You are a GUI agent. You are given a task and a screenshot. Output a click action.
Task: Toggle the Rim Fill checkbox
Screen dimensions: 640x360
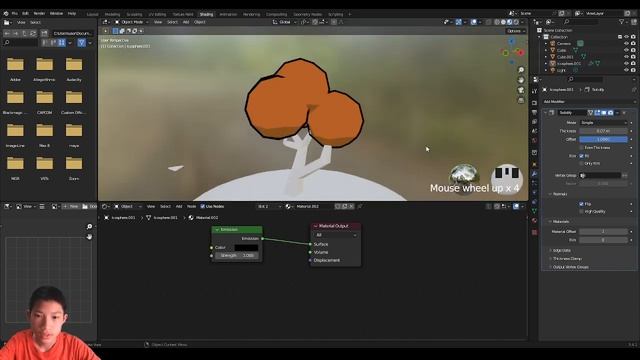click(582, 156)
